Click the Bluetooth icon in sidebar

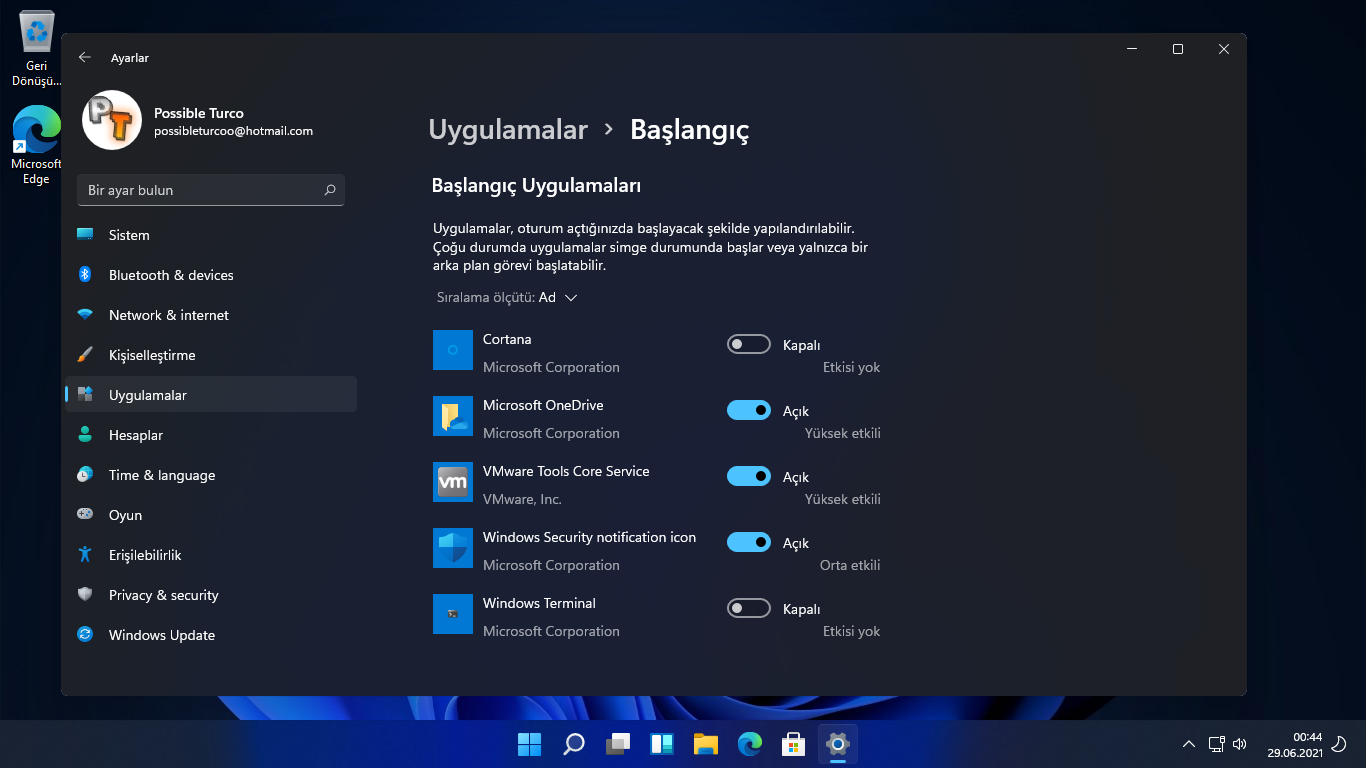click(85, 275)
